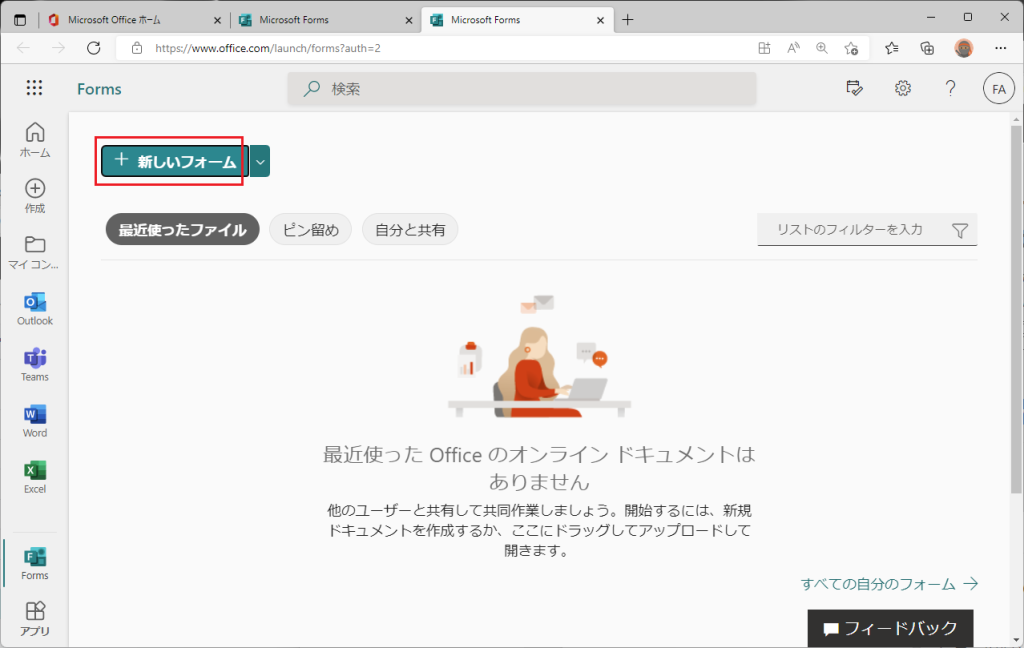Open browser settings and more menu
Image resolution: width=1024 pixels, height=648 pixels.
1000,48
